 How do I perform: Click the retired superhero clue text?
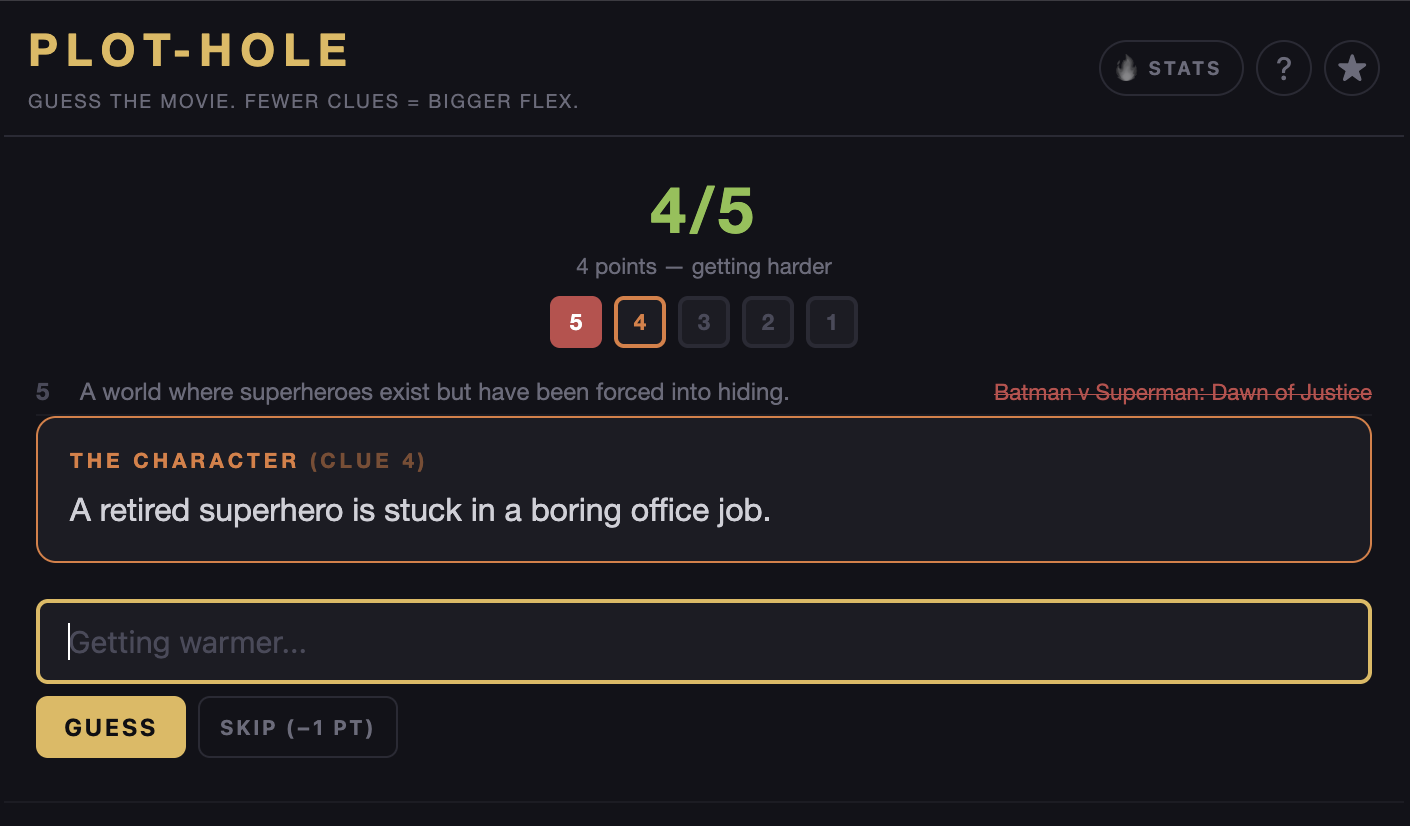[x=420, y=510]
